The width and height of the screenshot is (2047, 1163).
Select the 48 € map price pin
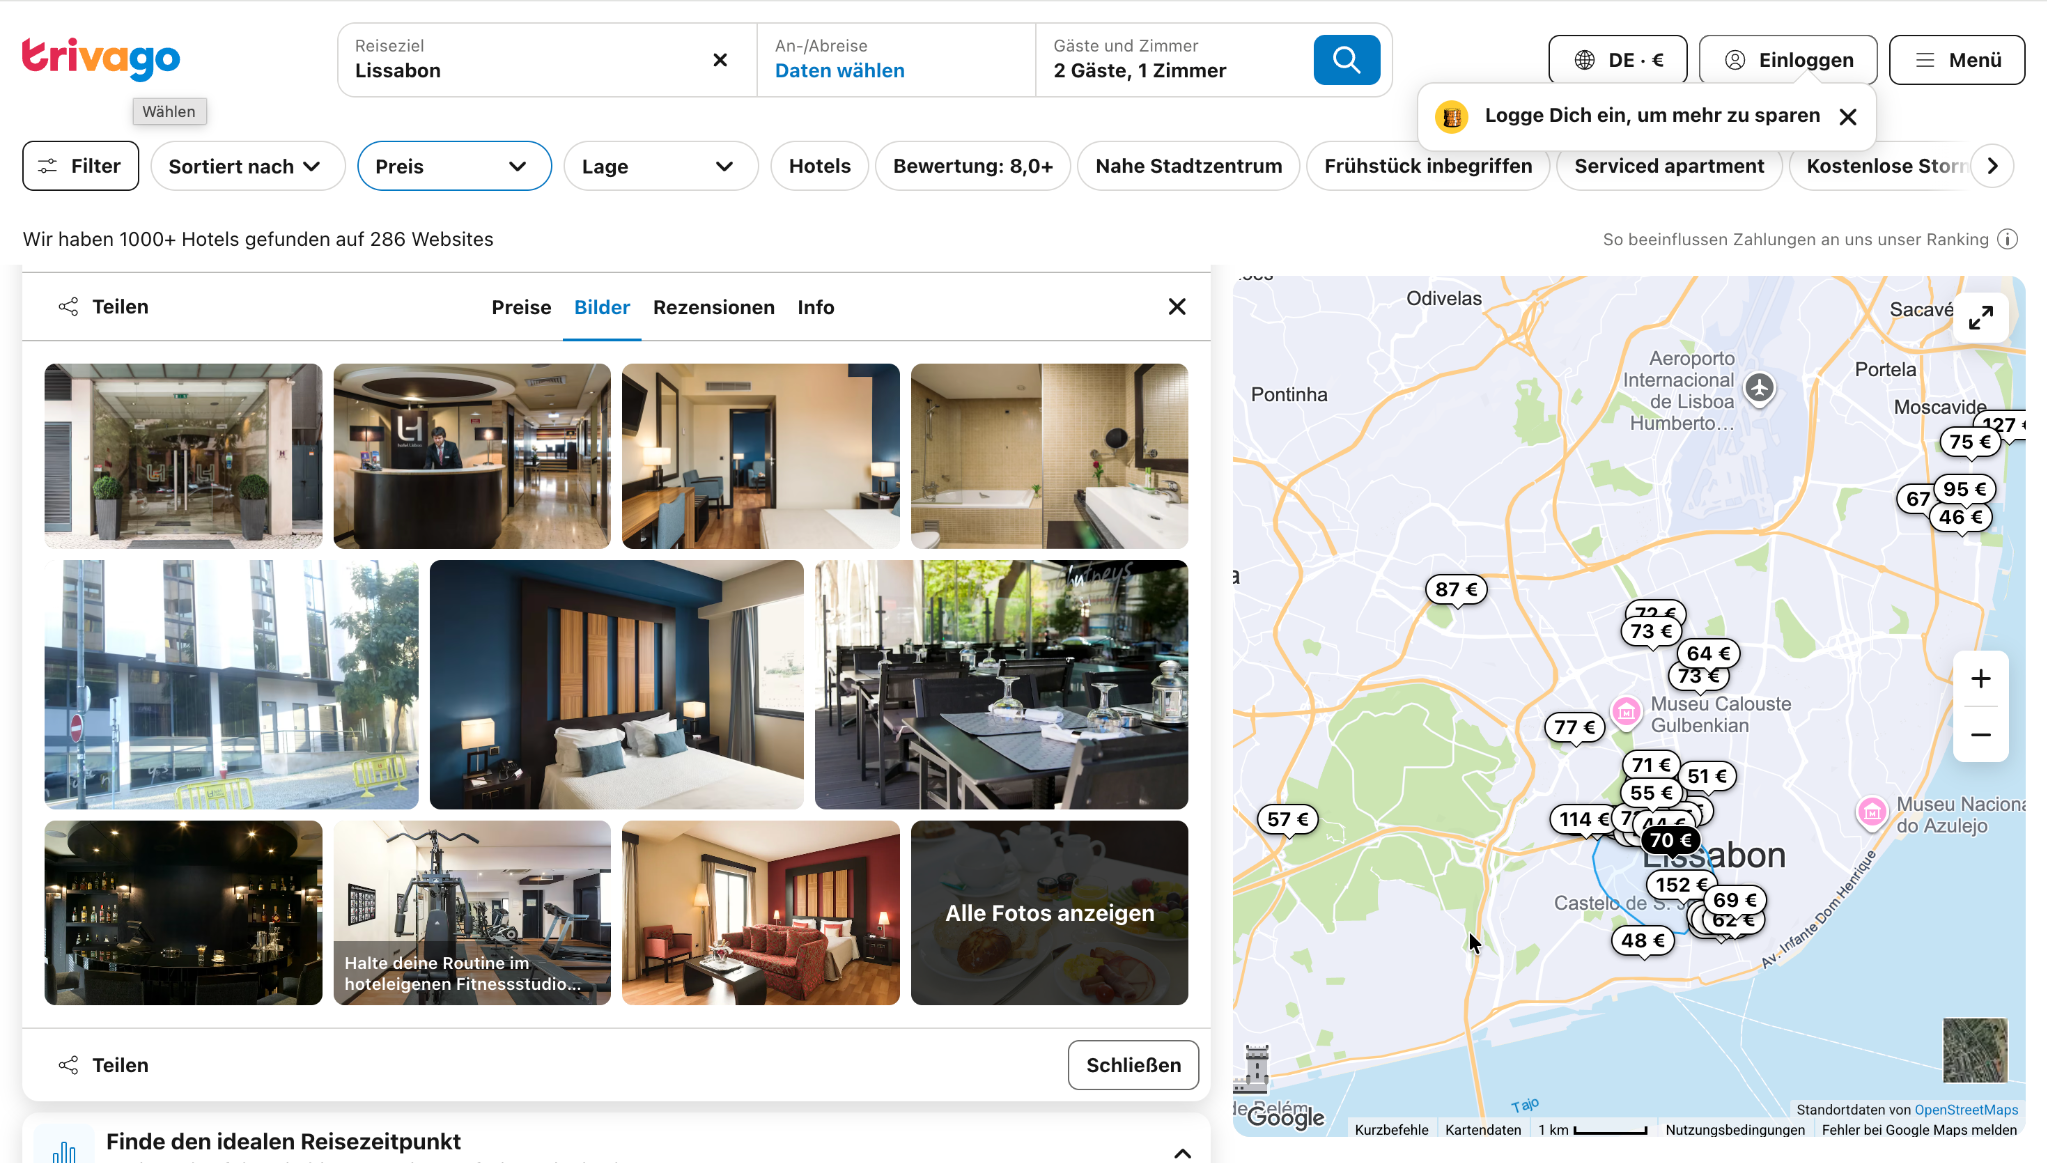click(1643, 941)
